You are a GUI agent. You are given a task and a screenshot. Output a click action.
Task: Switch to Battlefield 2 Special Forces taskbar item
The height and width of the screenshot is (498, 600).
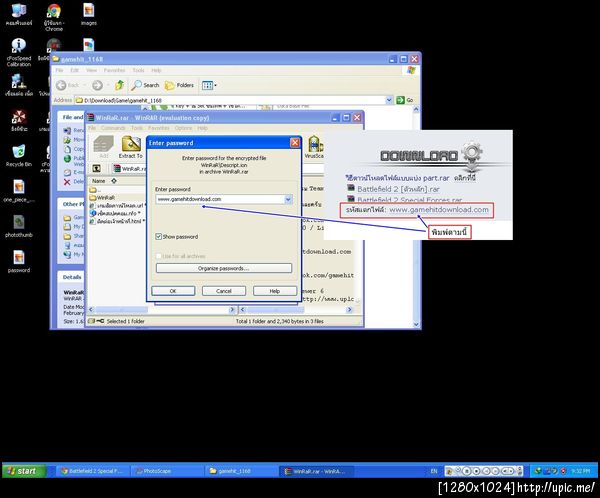pyautogui.click(x=92, y=471)
